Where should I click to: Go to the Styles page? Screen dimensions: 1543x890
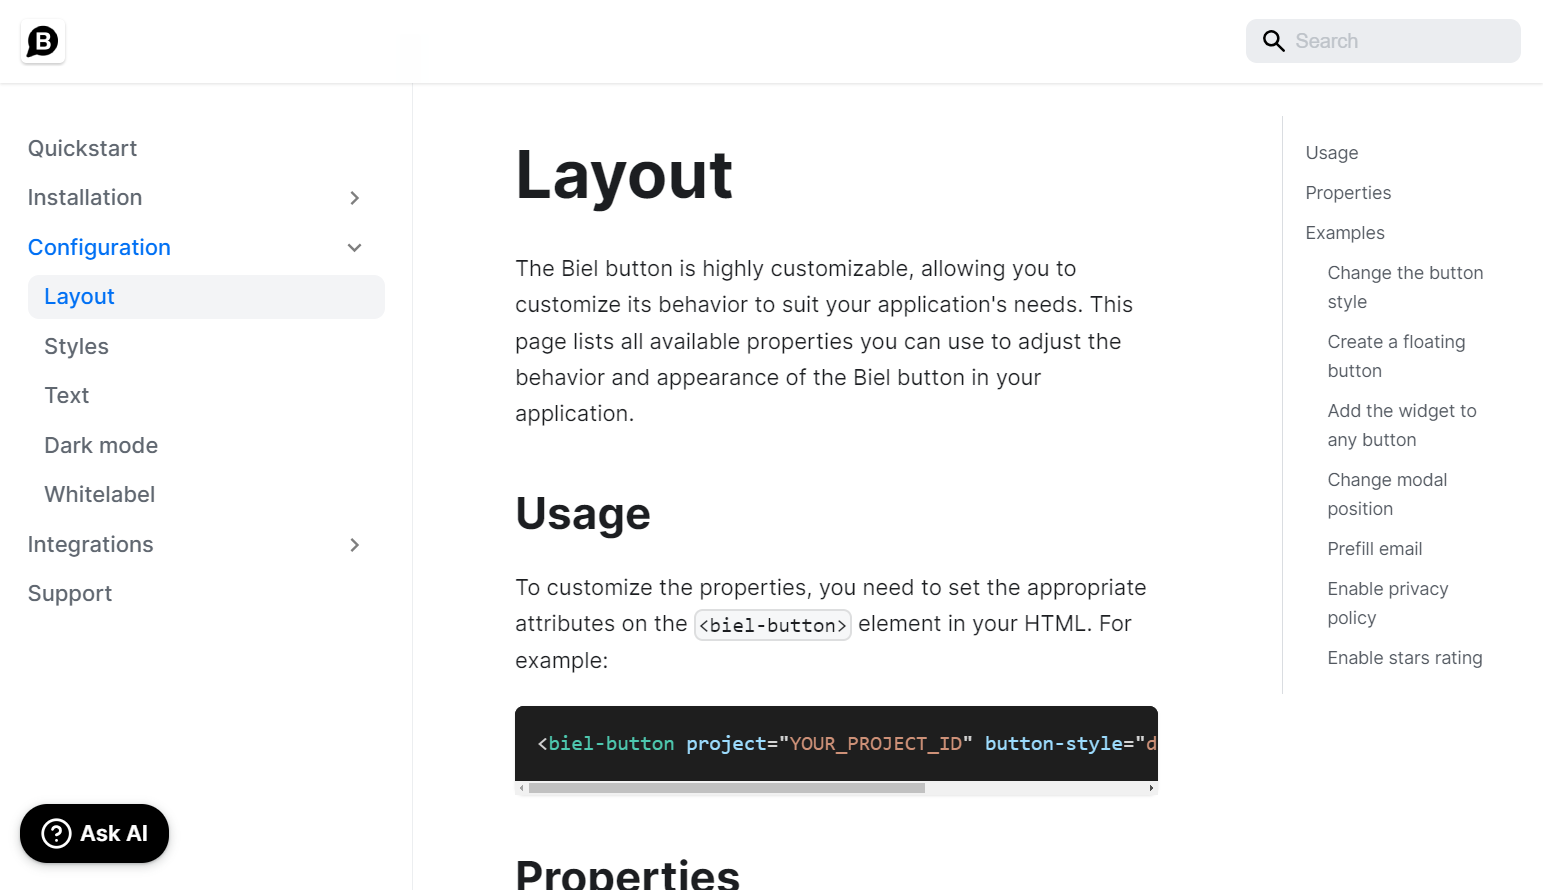76,346
